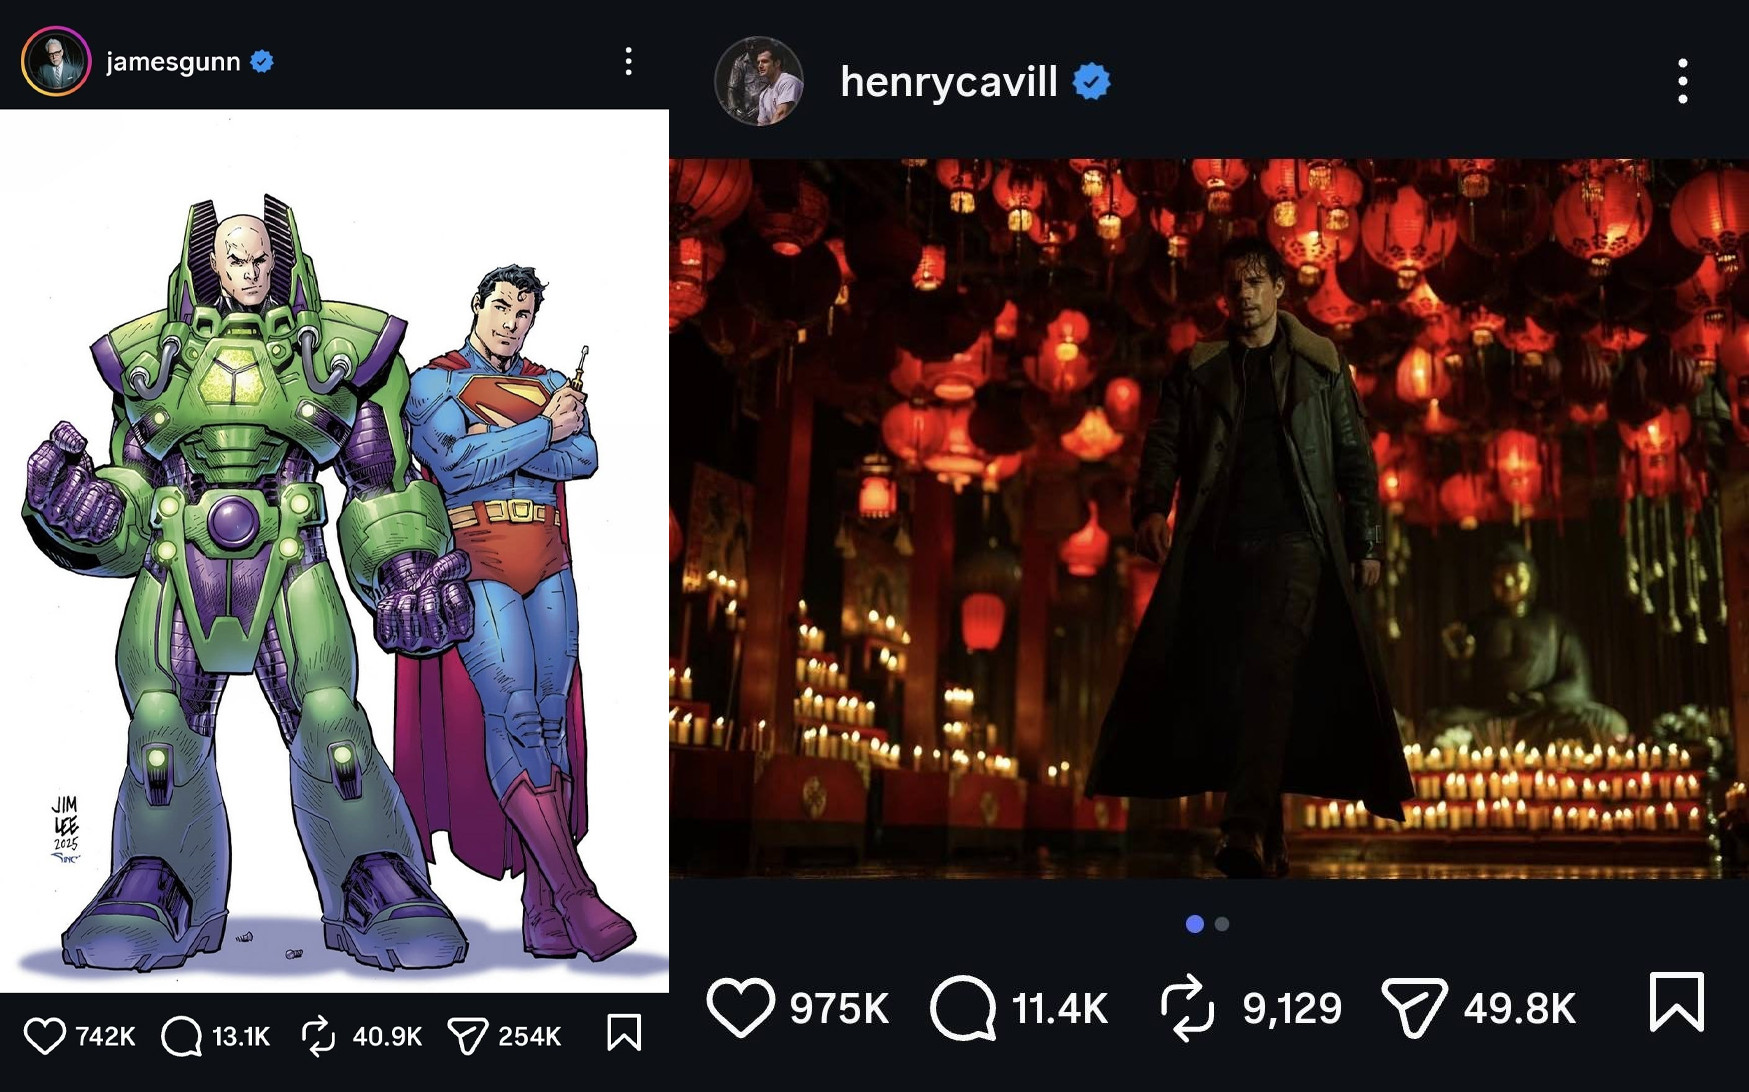1749x1092 pixels.
Task: Click henrycavill's profile picture
Action: pos(759,81)
